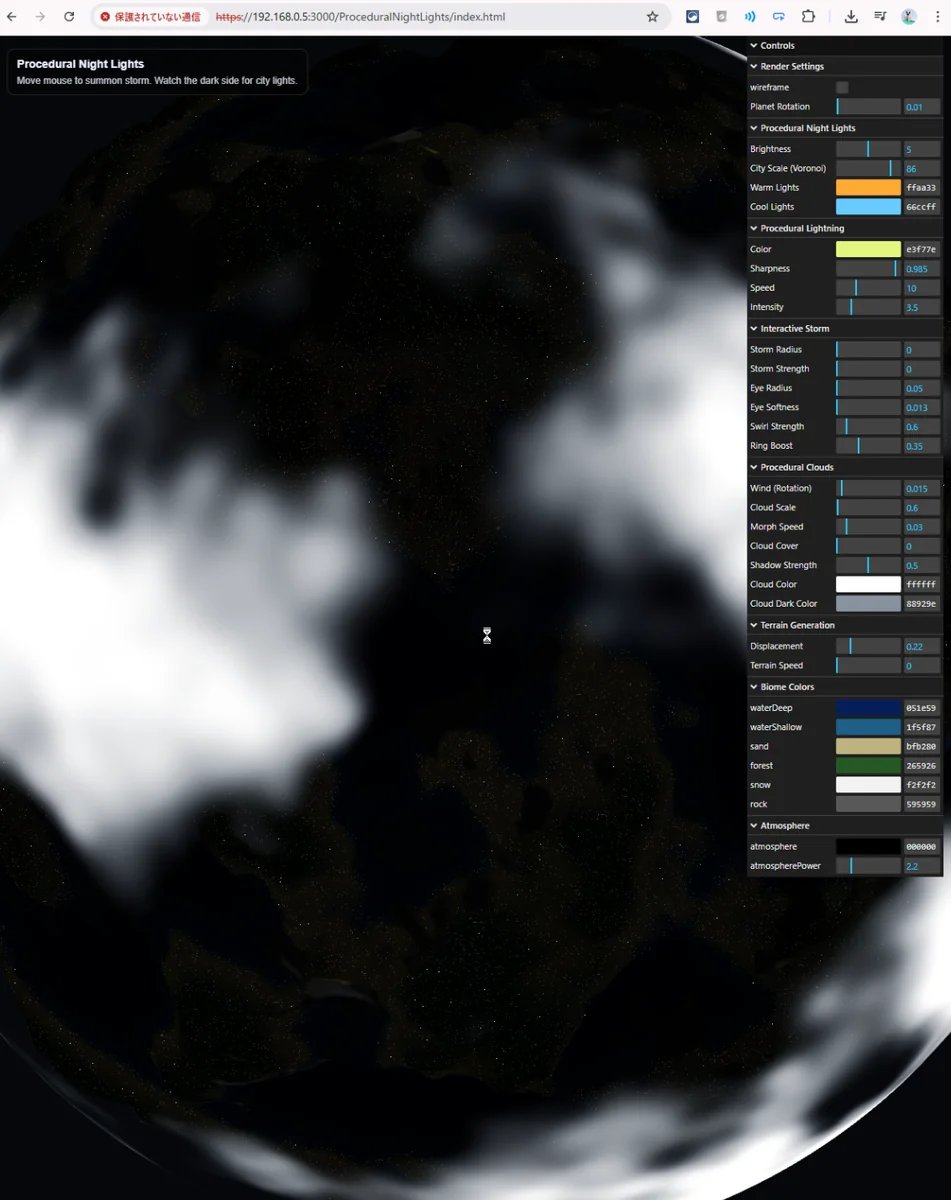Pick the Cool Lights color swatch
Viewport: 951px width, 1200px height.
pos(868,207)
